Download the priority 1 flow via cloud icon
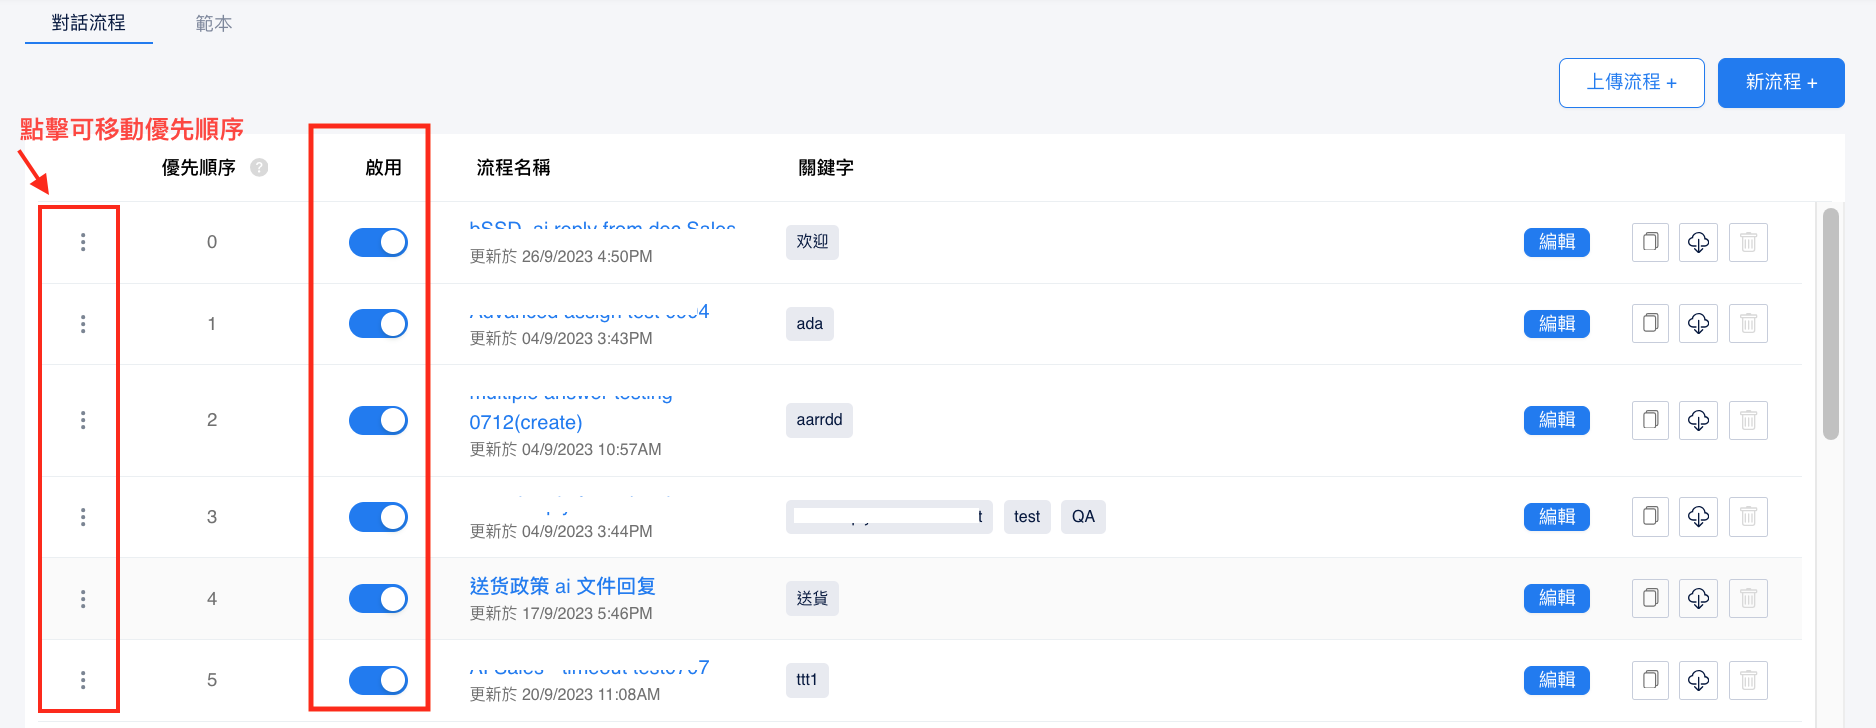1876x728 pixels. click(1698, 324)
